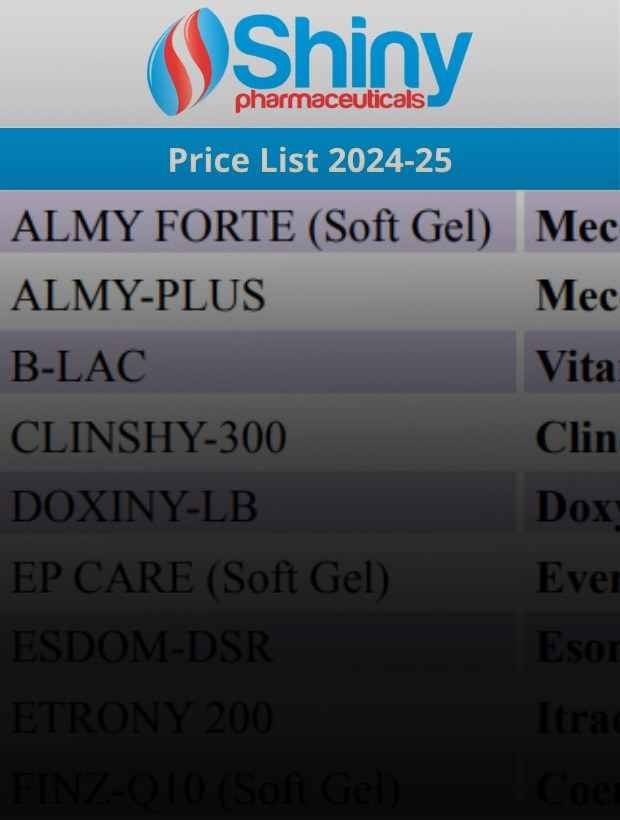Click the DOXINY-LB product name

coord(134,506)
